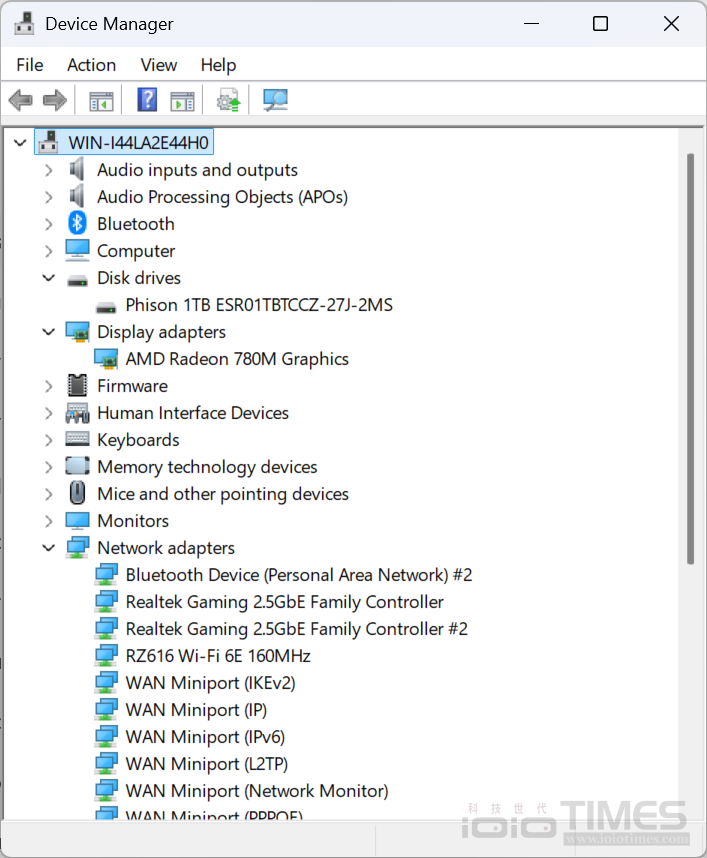Click the Bluetooth category icon
707x858 pixels.
click(77, 224)
